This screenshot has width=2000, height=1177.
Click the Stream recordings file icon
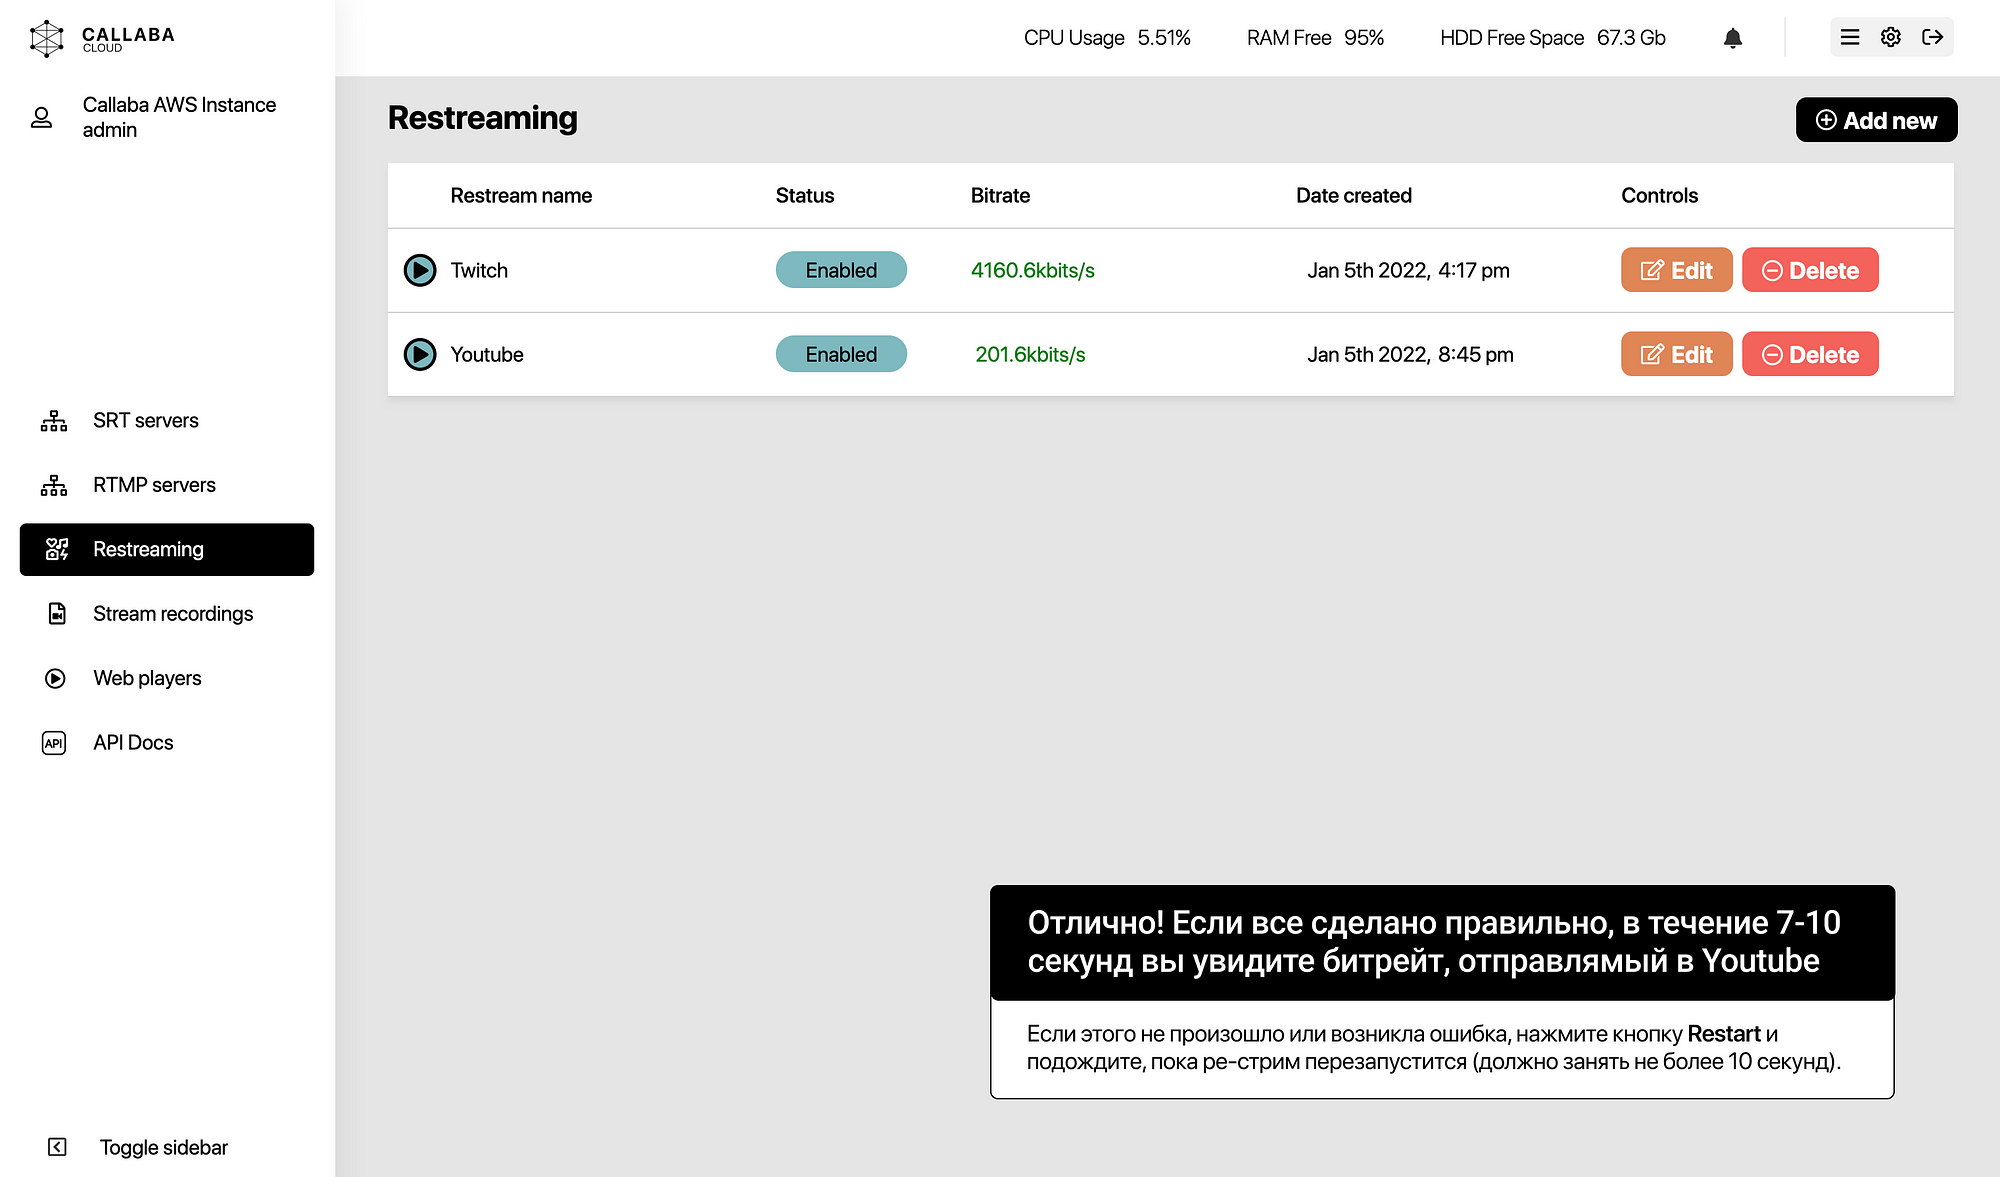pos(57,614)
